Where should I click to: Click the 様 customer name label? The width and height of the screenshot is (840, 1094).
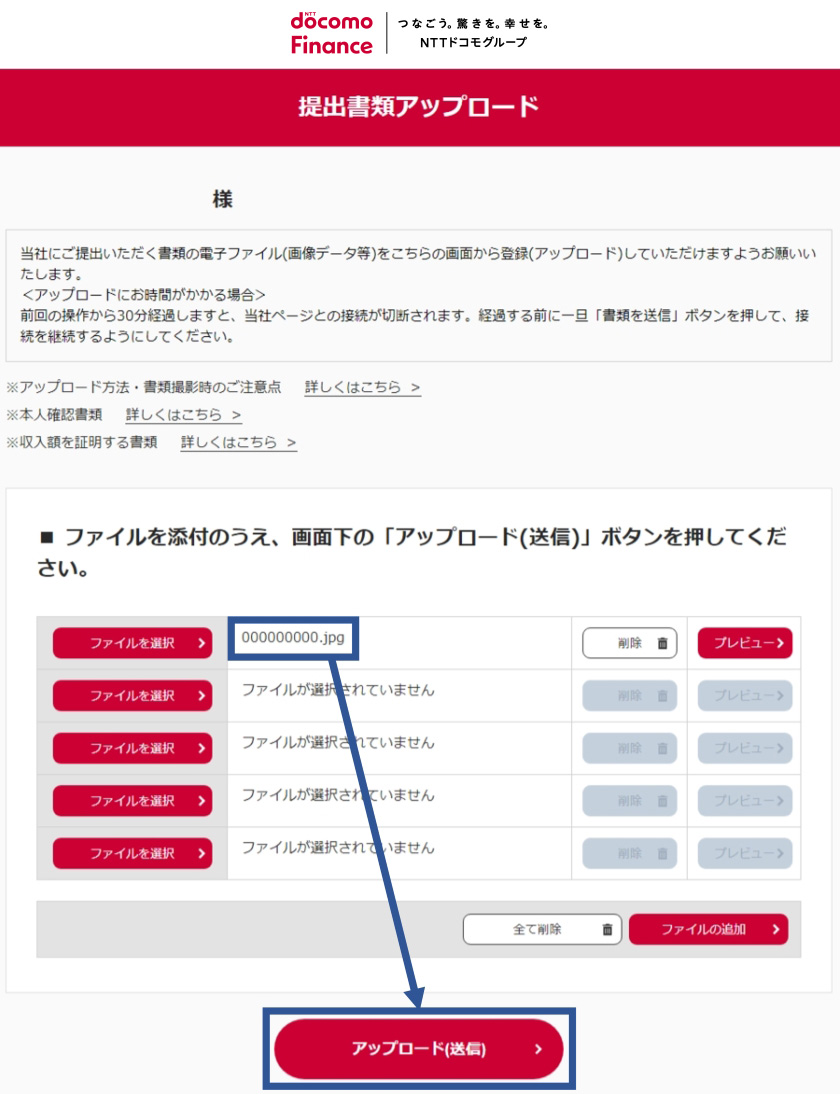[x=223, y=200]
